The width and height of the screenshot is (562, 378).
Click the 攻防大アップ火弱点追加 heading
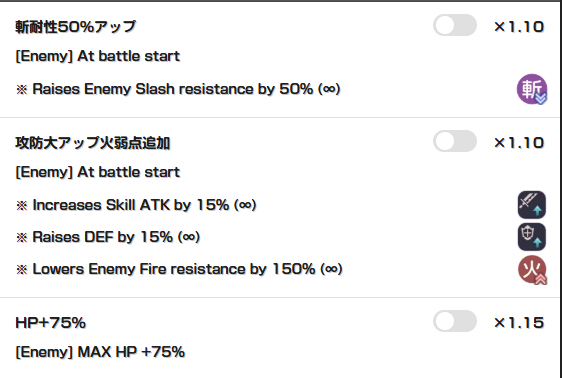[92, 143]
